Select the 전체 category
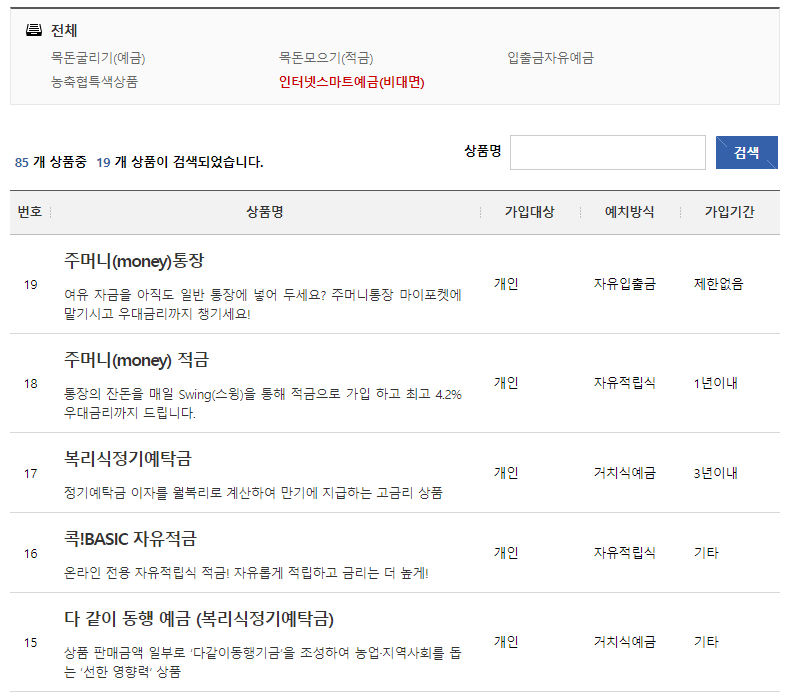Image resolution: width=794 pixels, height=695 pixels. point(64,30)
